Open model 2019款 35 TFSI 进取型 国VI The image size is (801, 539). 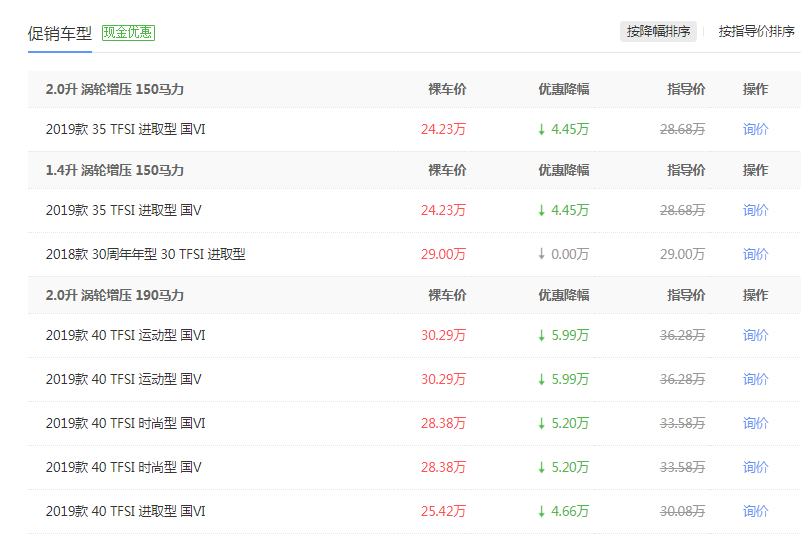(x=126, y=129)
